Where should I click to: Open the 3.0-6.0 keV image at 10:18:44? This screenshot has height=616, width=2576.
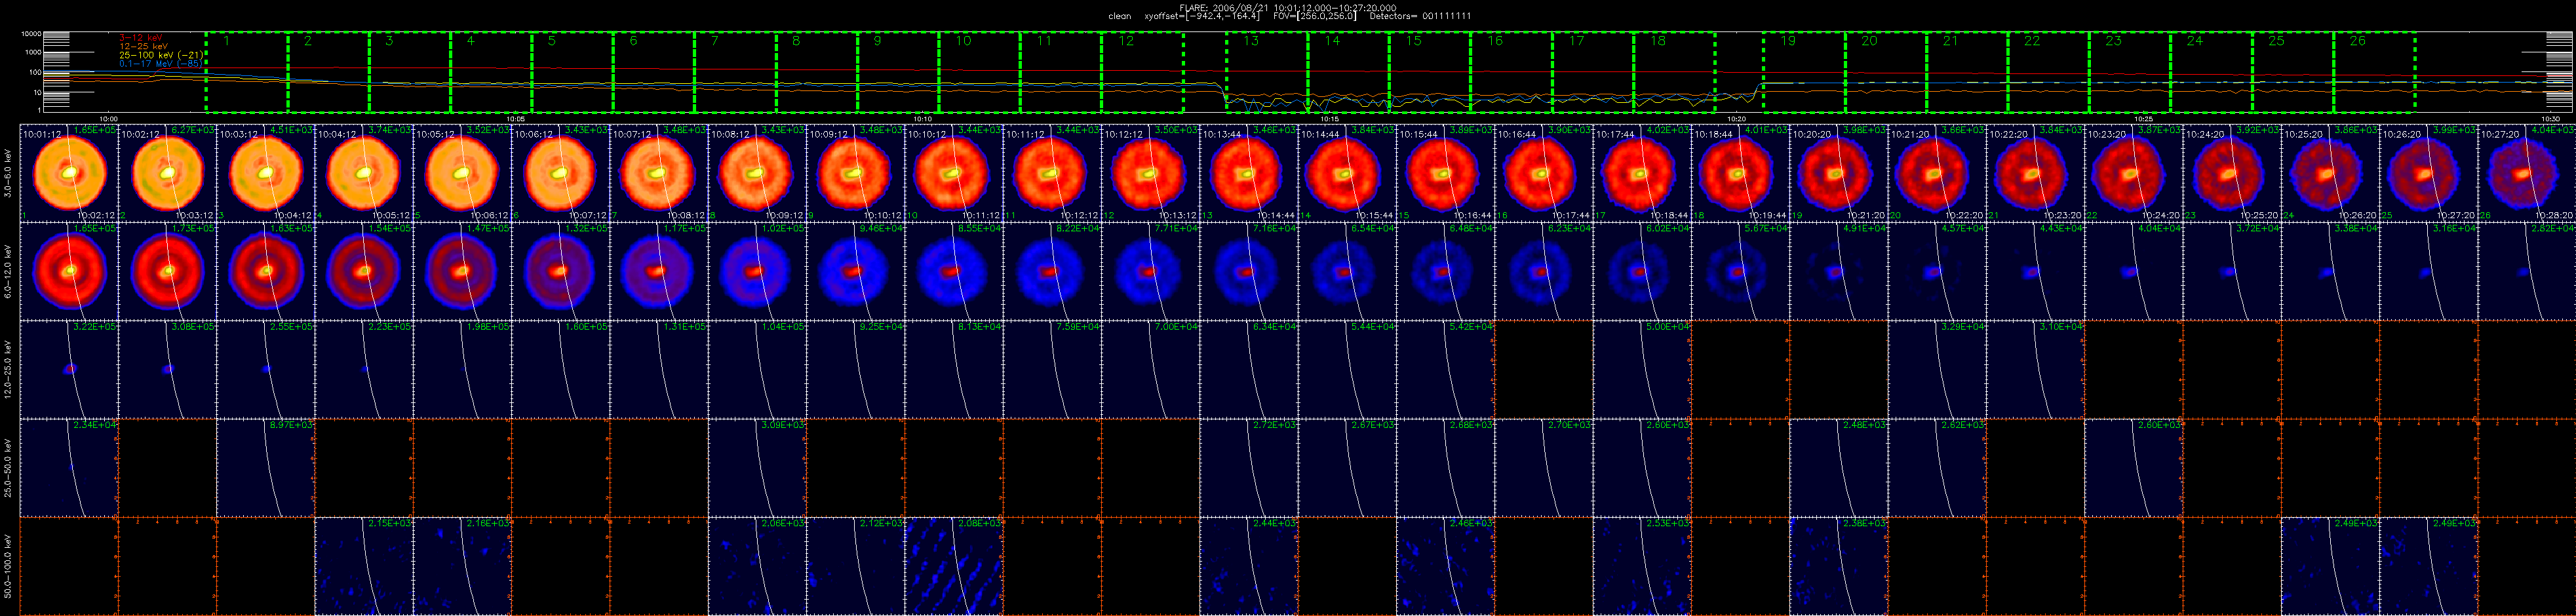[1741, 172]
